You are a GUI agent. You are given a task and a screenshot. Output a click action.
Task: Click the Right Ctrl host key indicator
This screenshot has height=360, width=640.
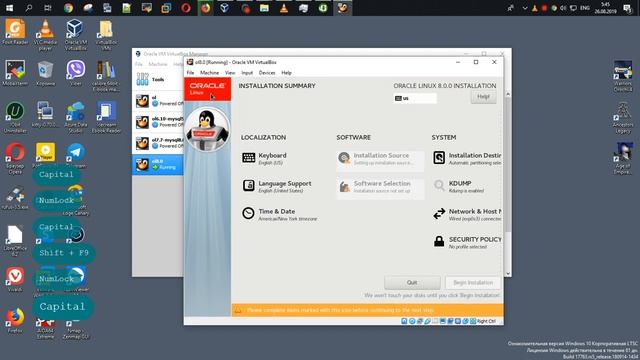coord(486,321)
